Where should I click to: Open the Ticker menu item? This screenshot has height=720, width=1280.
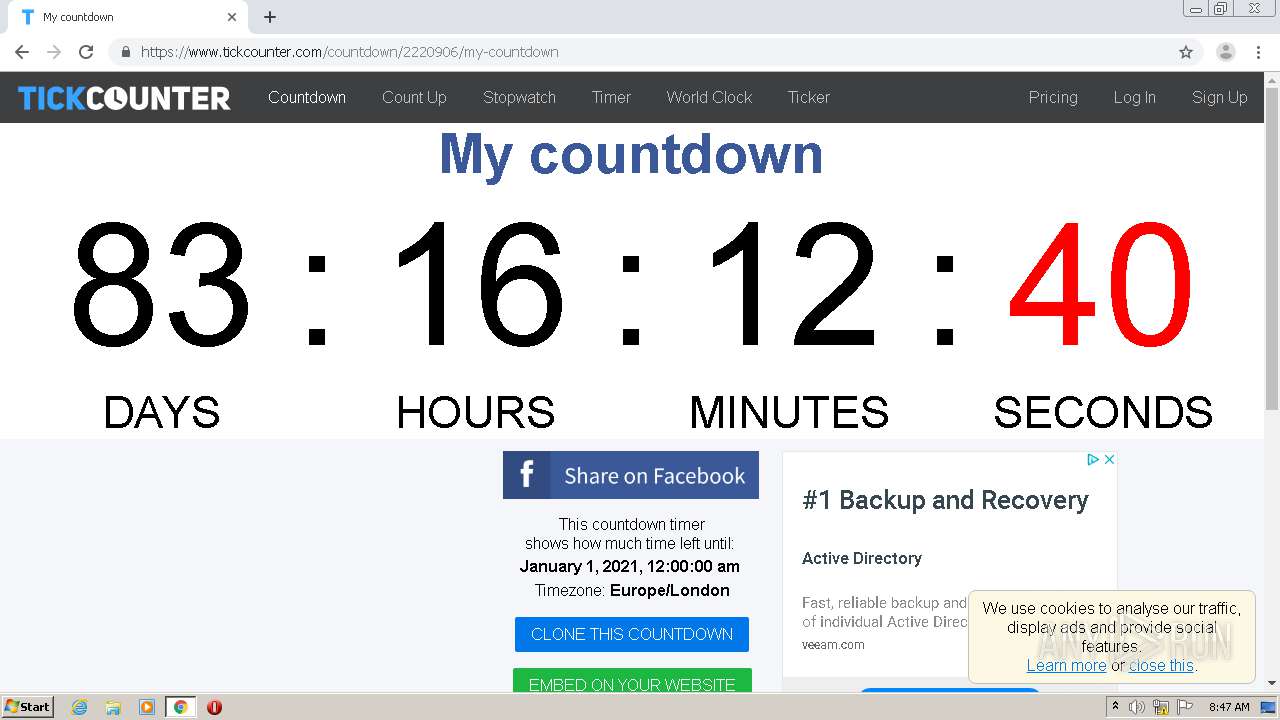pyautogui.click(x=809, y=97)
